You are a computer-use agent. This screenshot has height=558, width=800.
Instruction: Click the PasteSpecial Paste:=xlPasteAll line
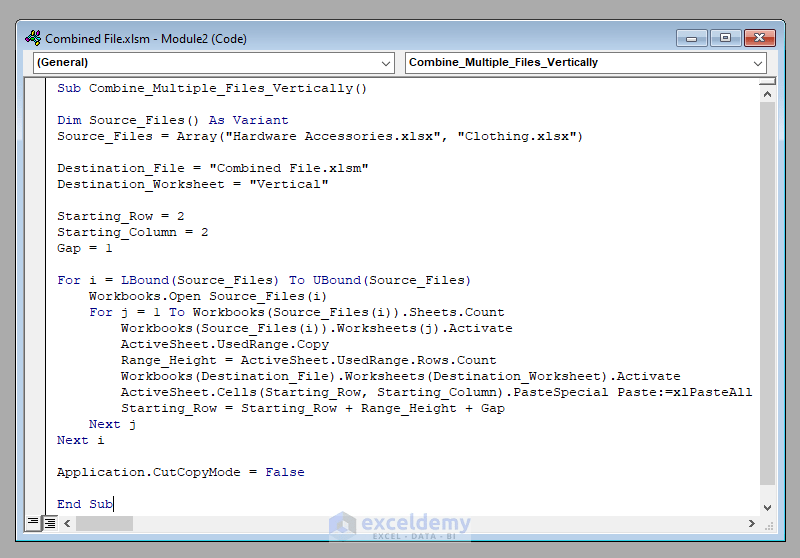tap(436, 392)
